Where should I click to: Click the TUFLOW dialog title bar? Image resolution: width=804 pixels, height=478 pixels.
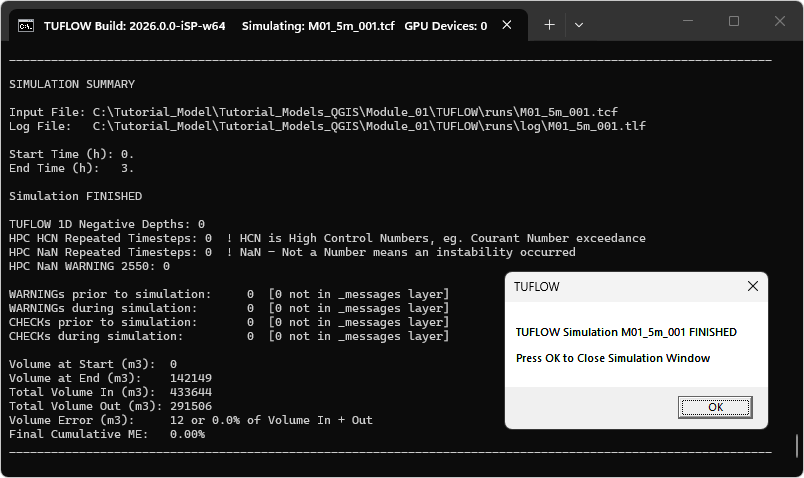[x=620, y=287]
